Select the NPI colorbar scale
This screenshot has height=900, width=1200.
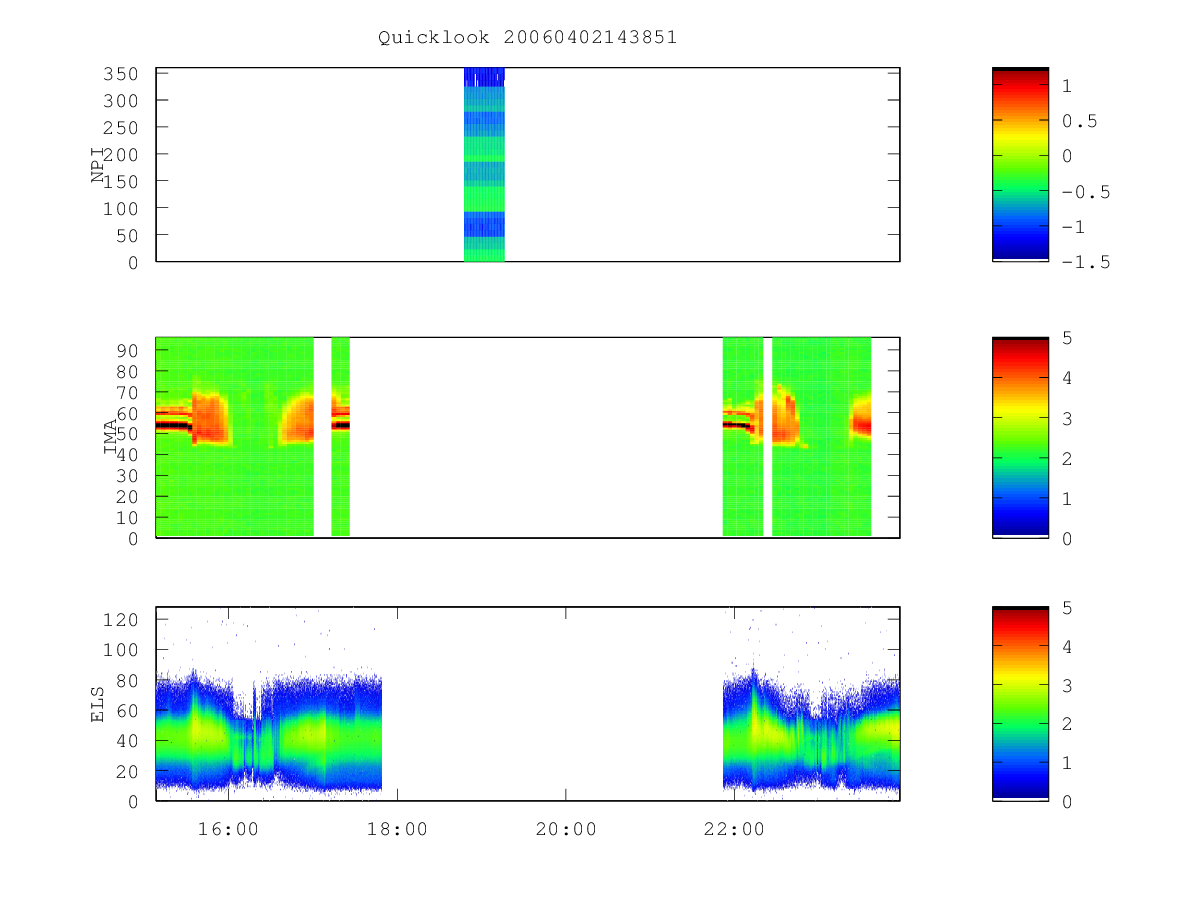pos(1020,165)
